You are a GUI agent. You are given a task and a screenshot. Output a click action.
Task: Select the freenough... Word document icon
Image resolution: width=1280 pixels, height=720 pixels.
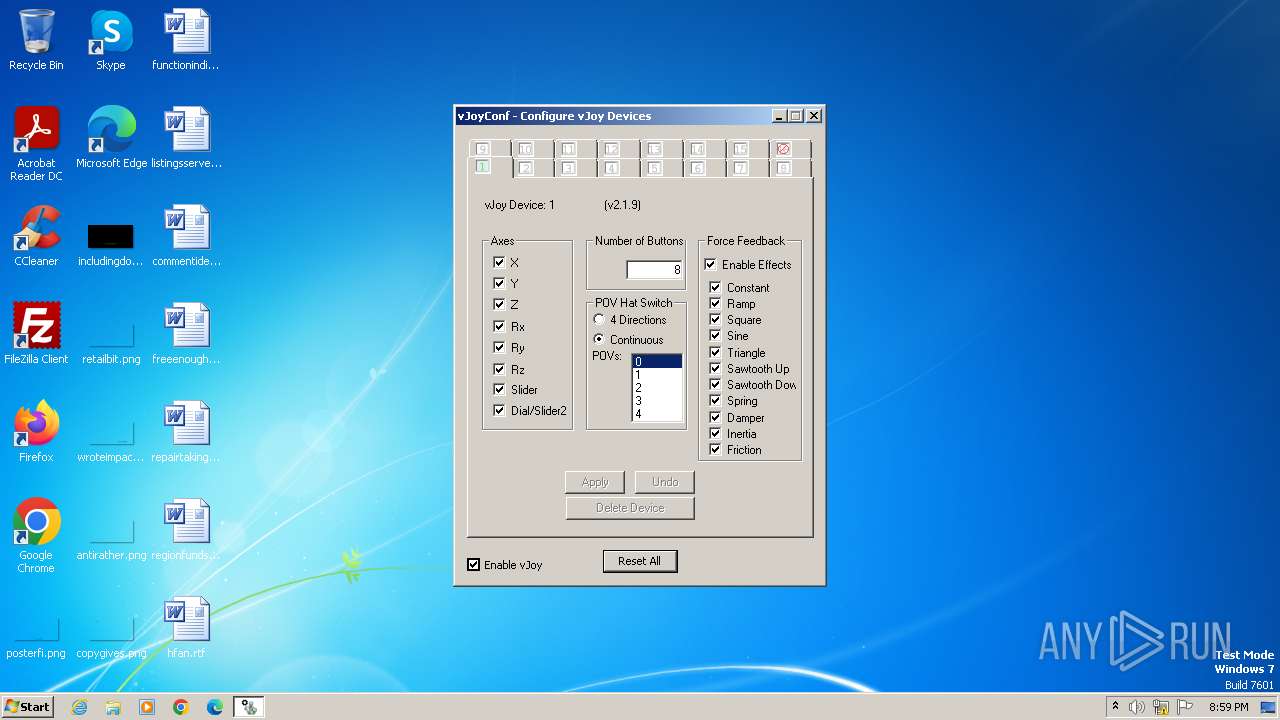coord(186,334)
